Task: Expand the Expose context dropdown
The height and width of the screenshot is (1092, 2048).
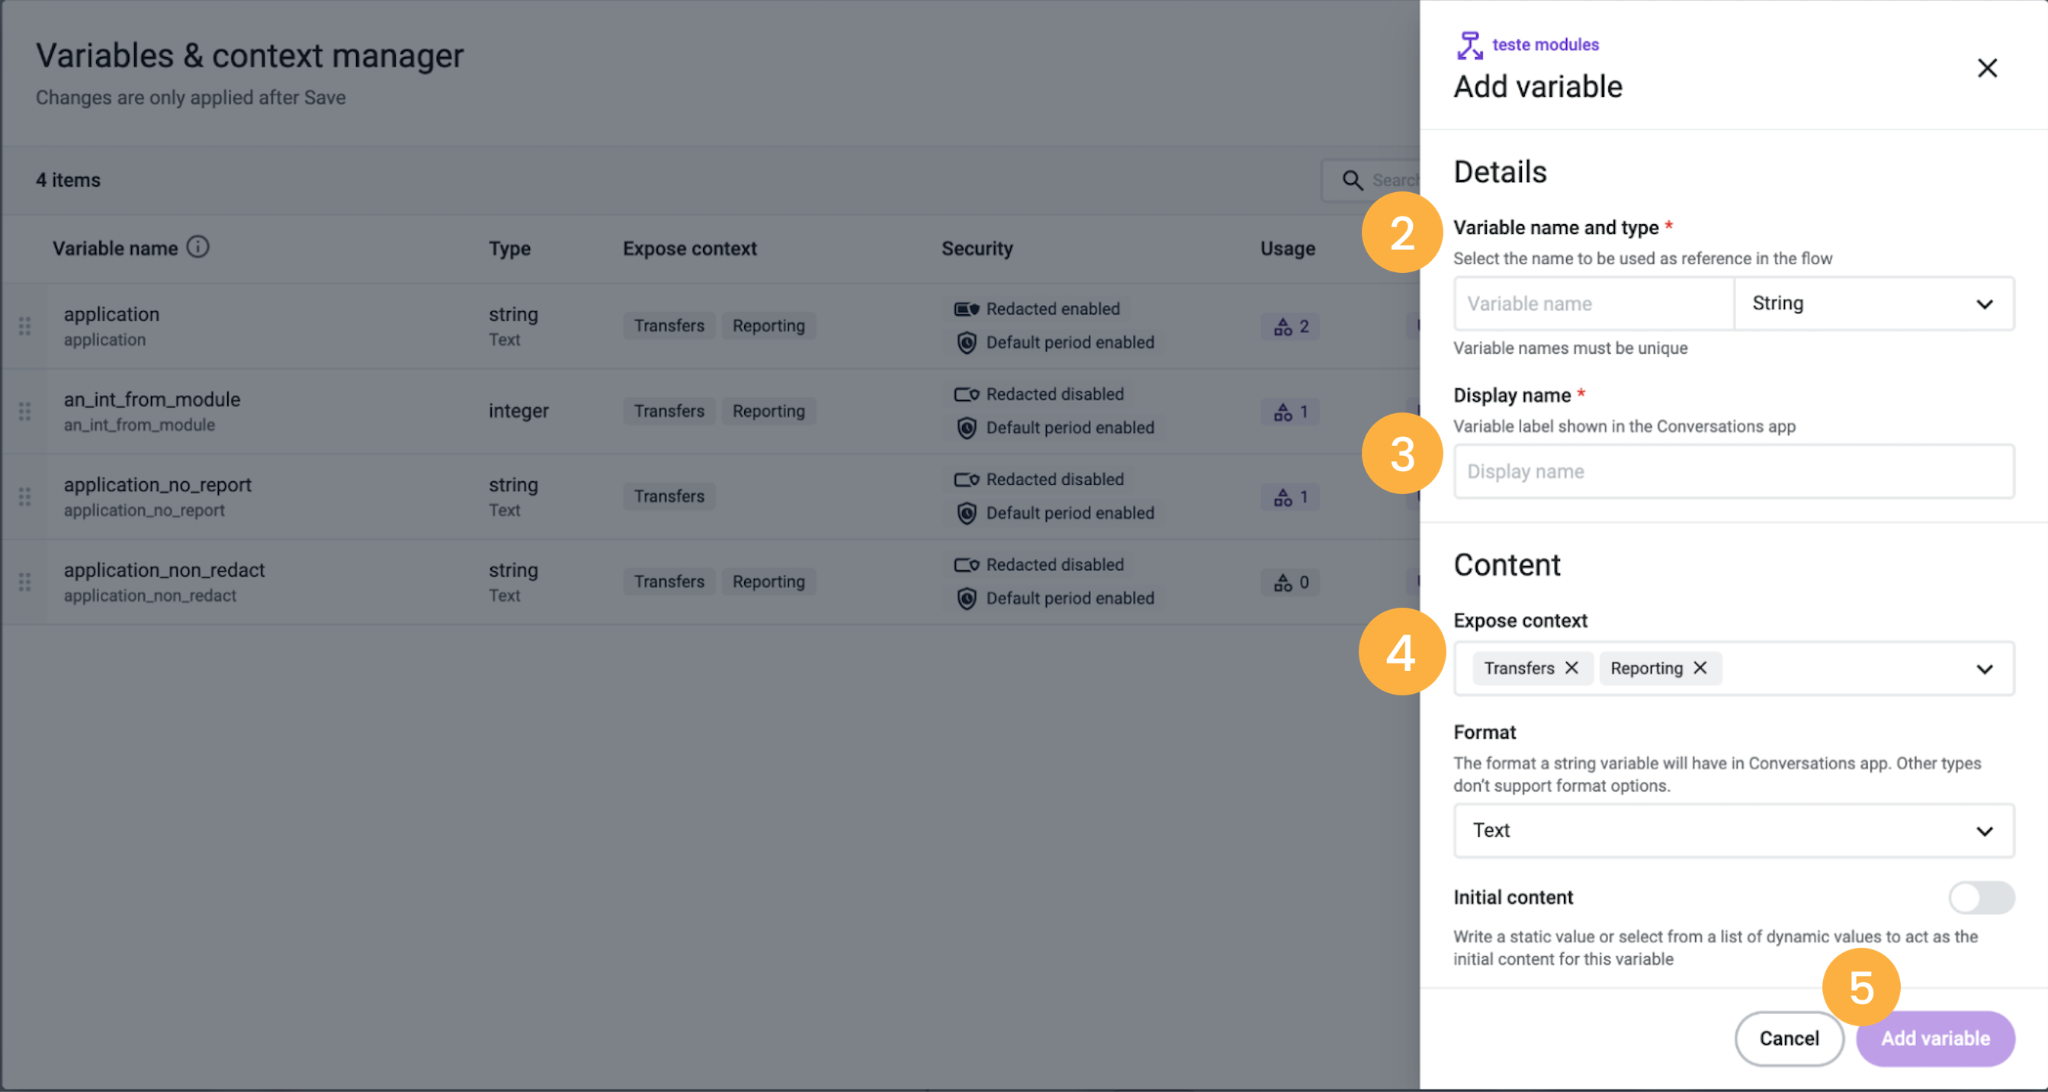Action: click(x=1984, y=669)
